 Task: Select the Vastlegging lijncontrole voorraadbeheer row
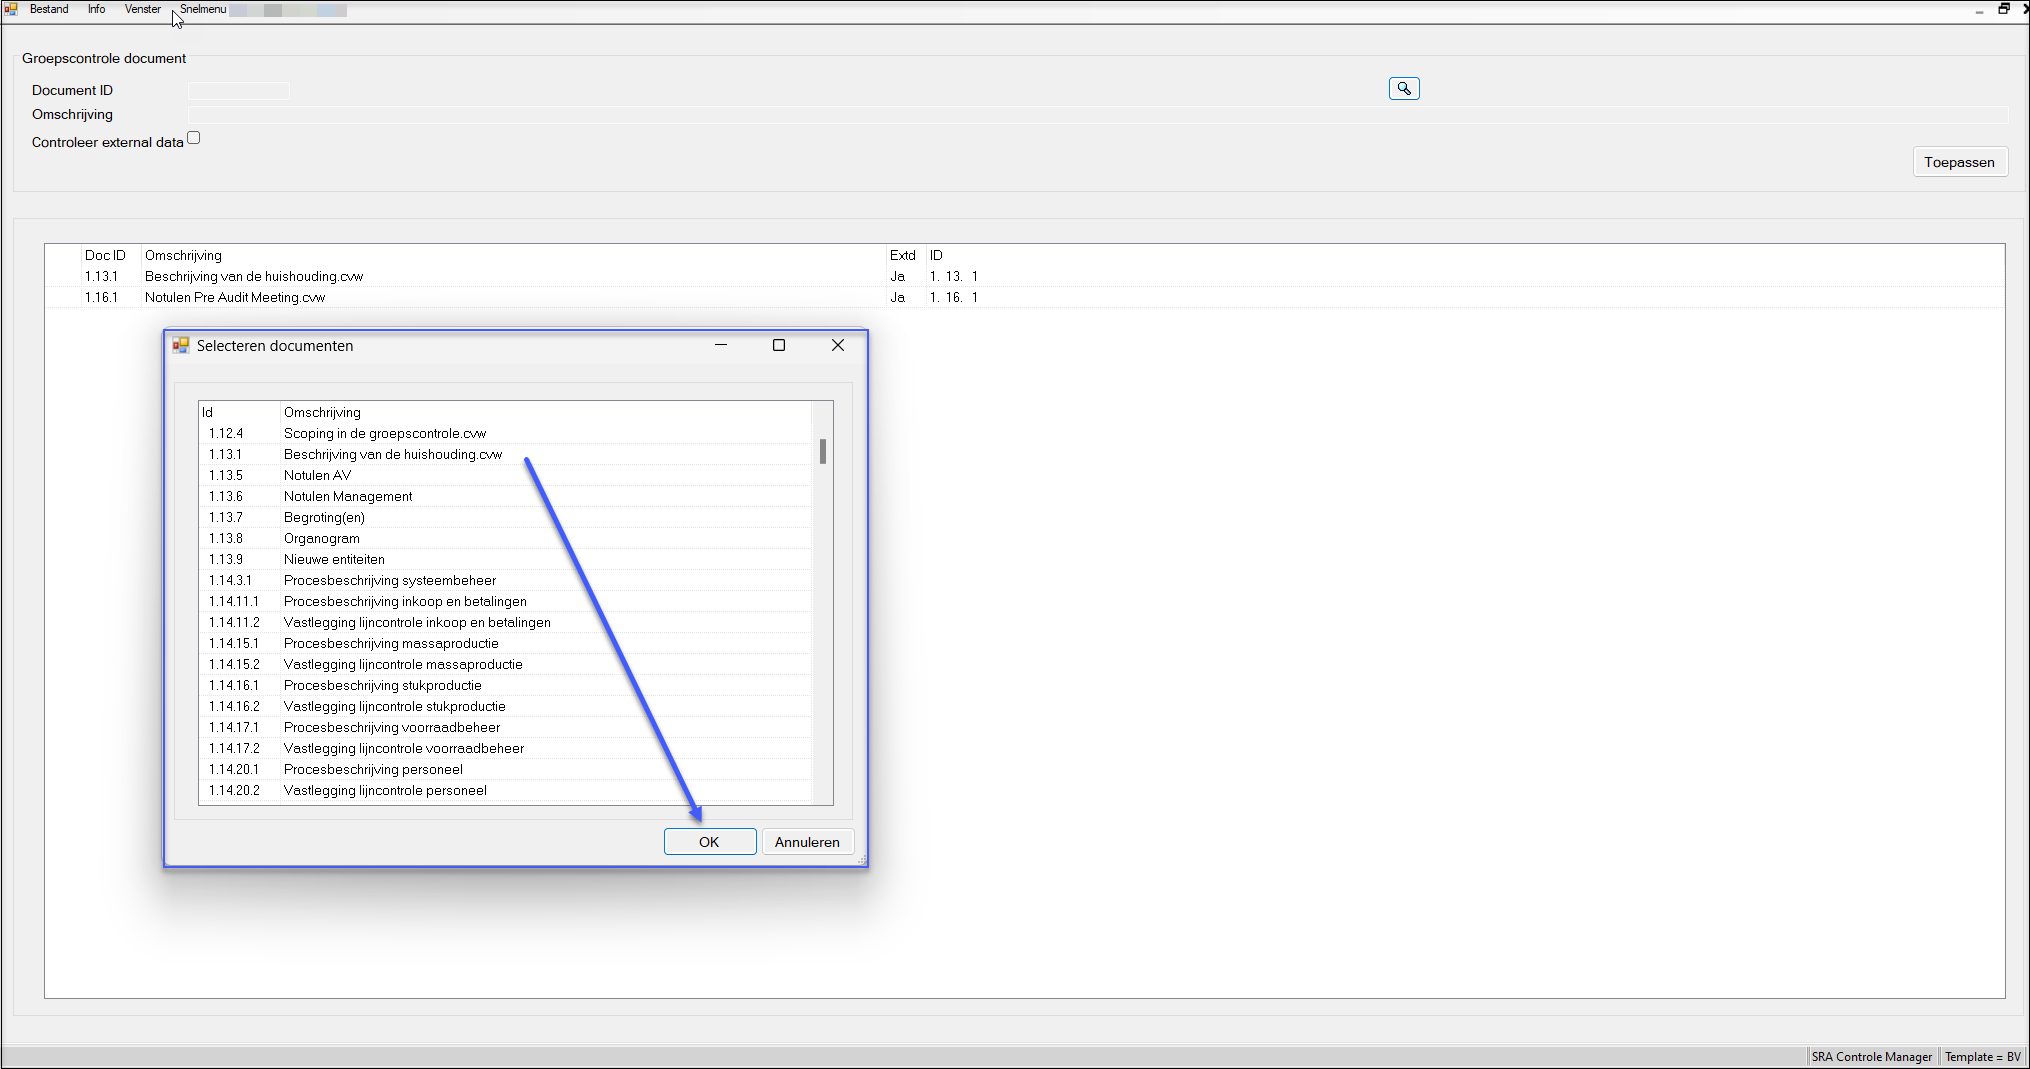pyautogui.click(x=505, y=749)
